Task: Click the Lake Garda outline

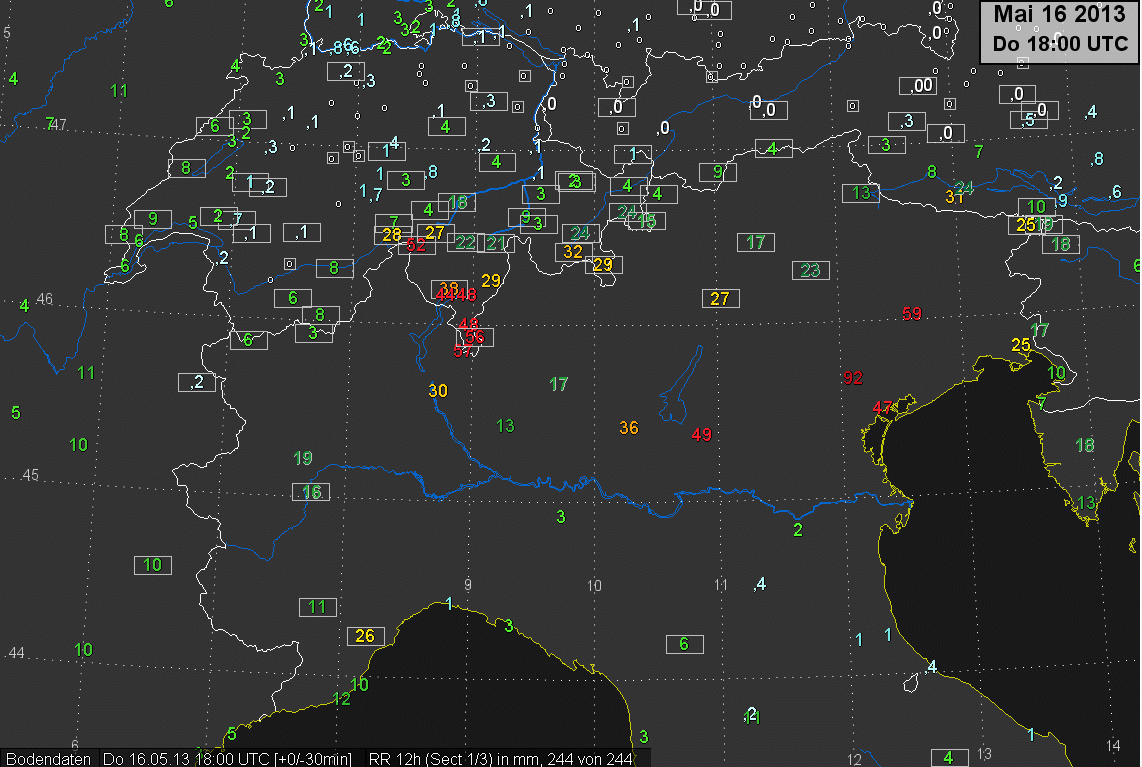Action: click(681, 390)
